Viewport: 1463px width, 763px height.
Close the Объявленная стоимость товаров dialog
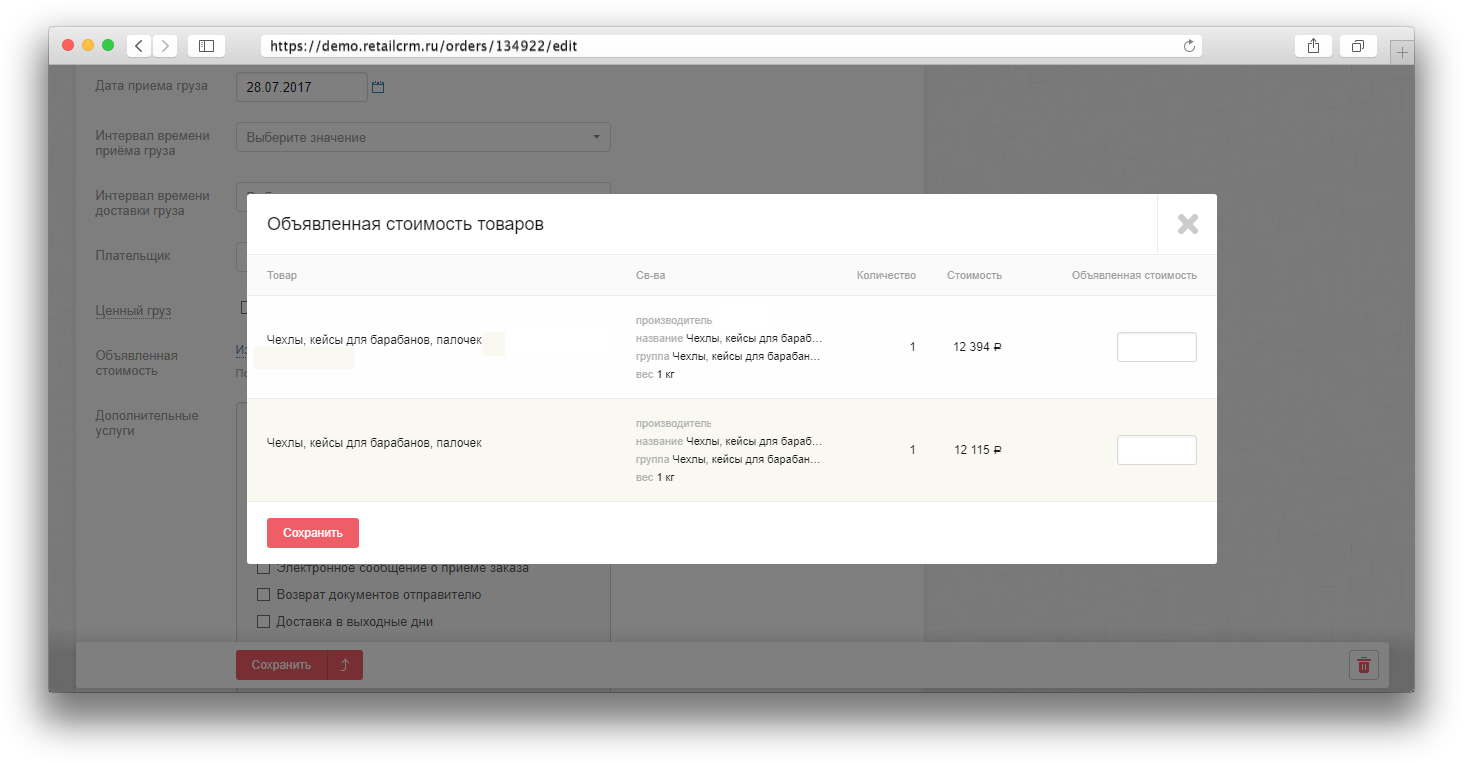[x=1187, y=224]
